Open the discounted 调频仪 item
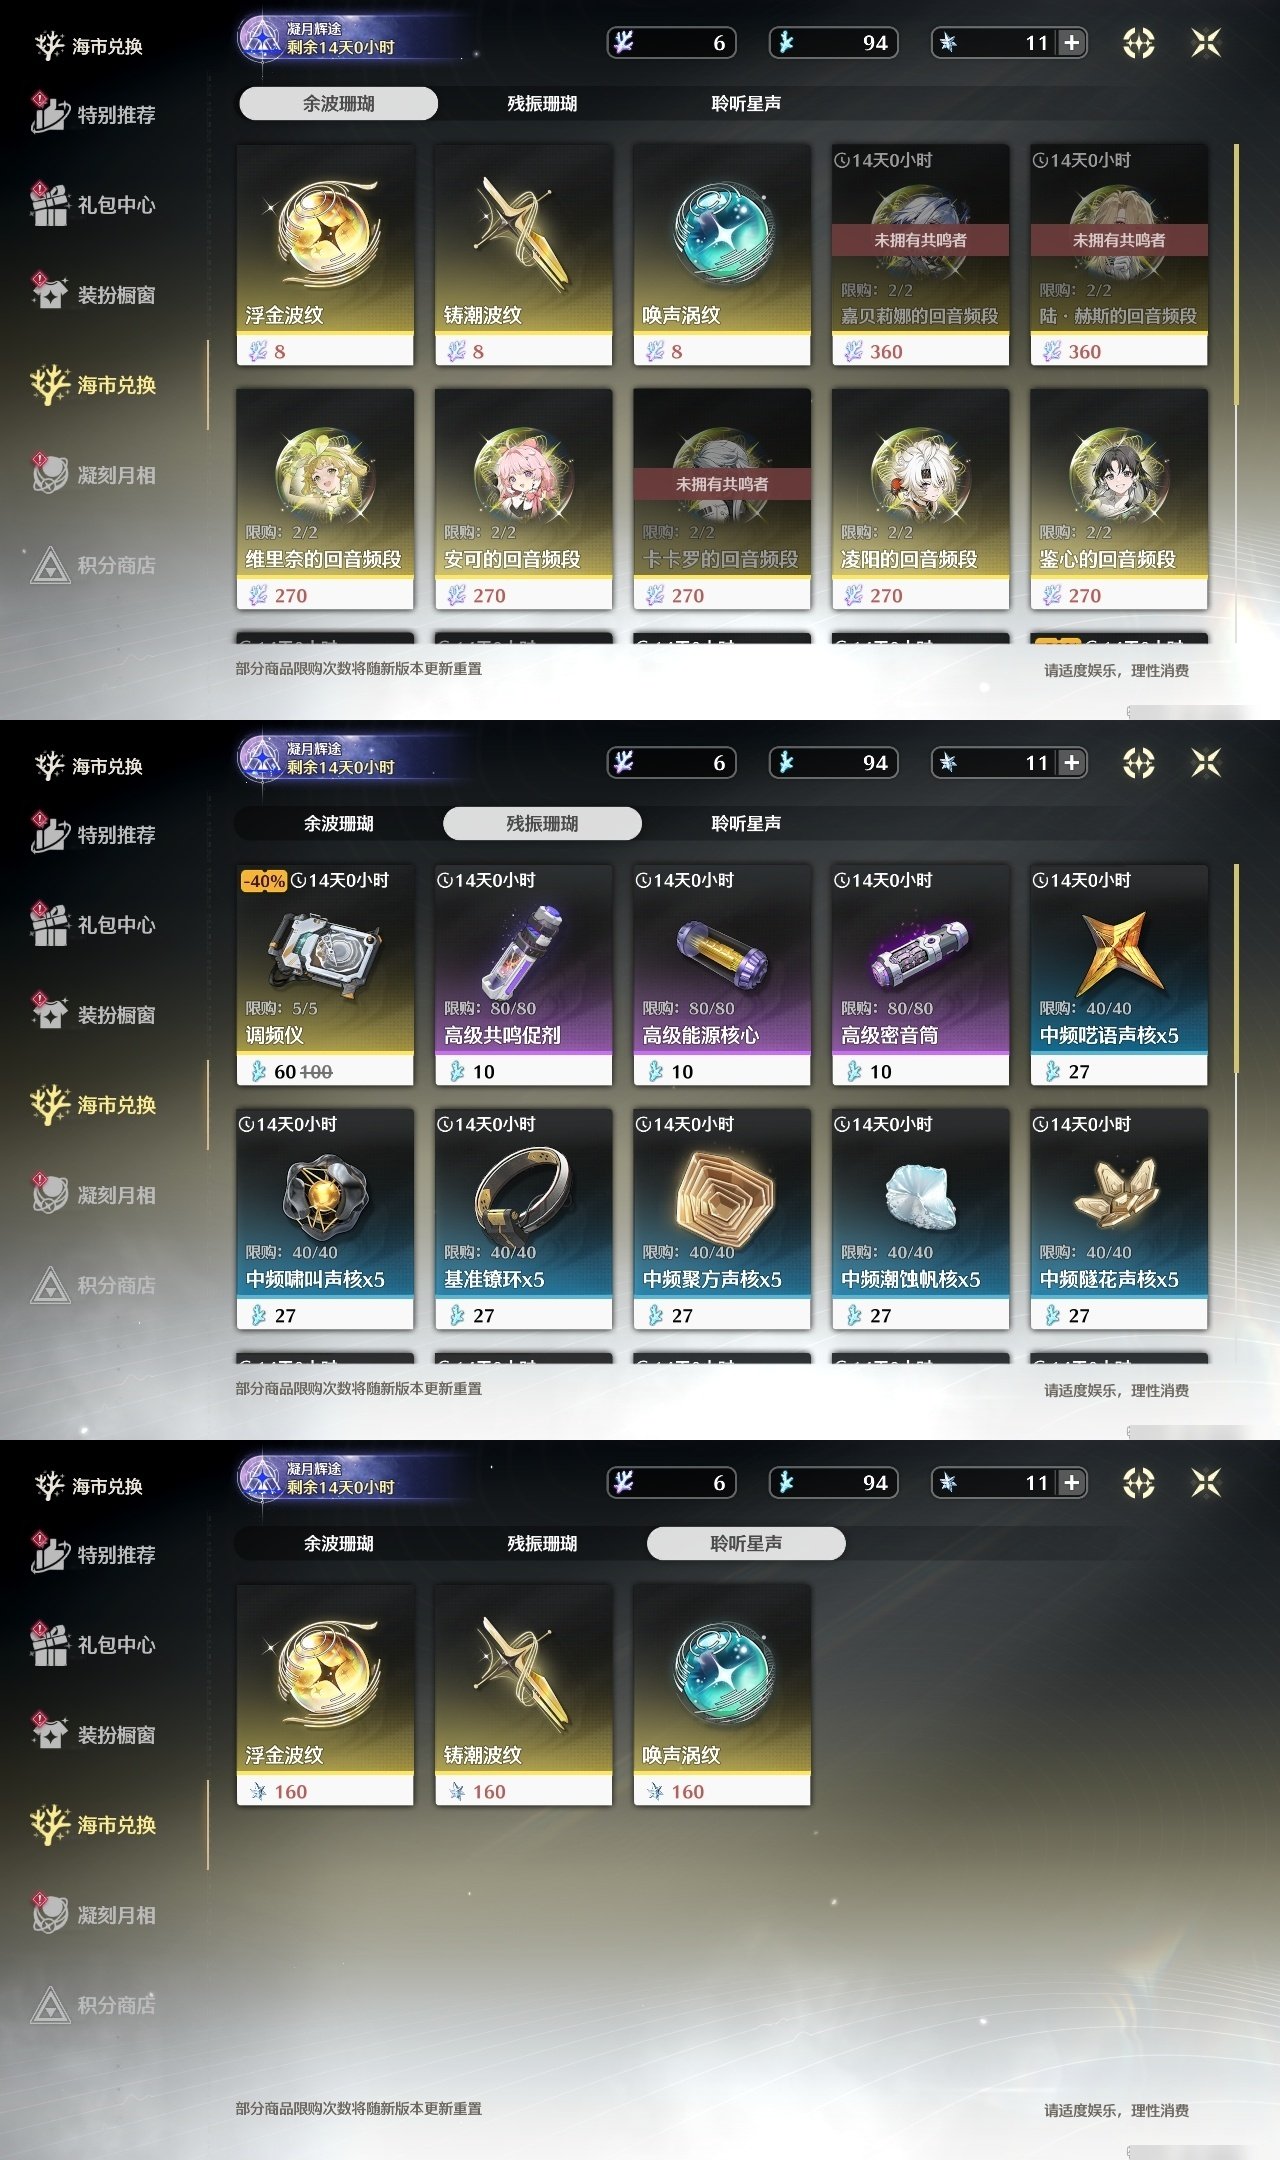This screenshot has width=1280, height=2160. coord(325,975)
